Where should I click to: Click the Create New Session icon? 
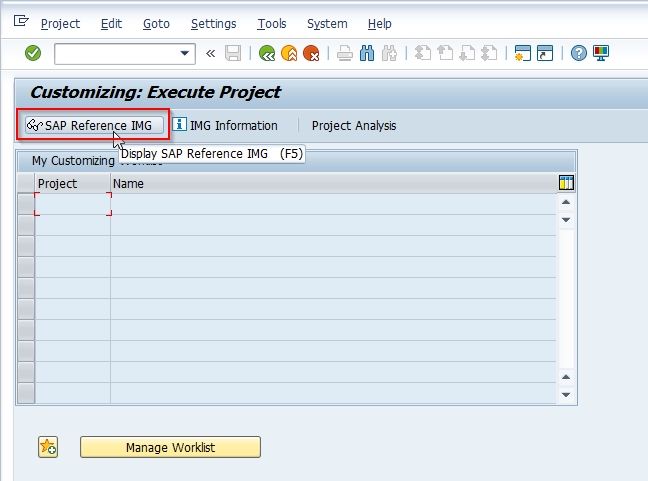coord(523,53)
